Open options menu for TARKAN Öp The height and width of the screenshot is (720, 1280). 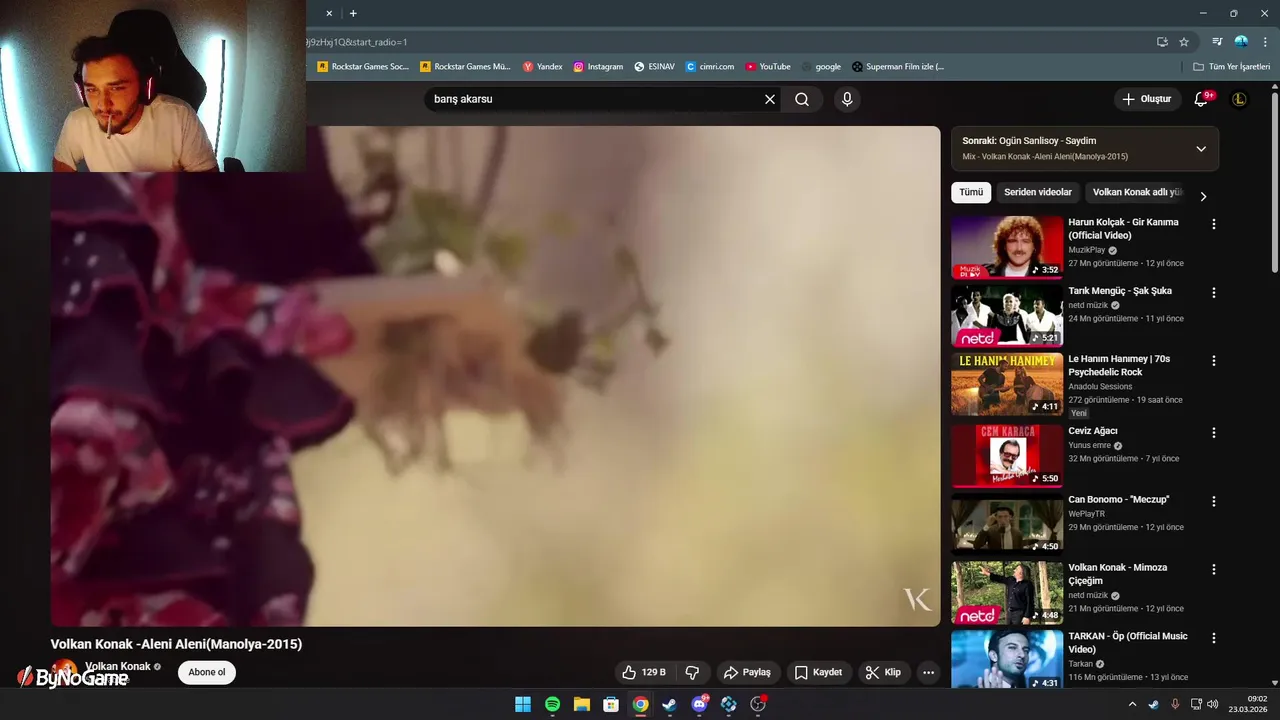1214,638
